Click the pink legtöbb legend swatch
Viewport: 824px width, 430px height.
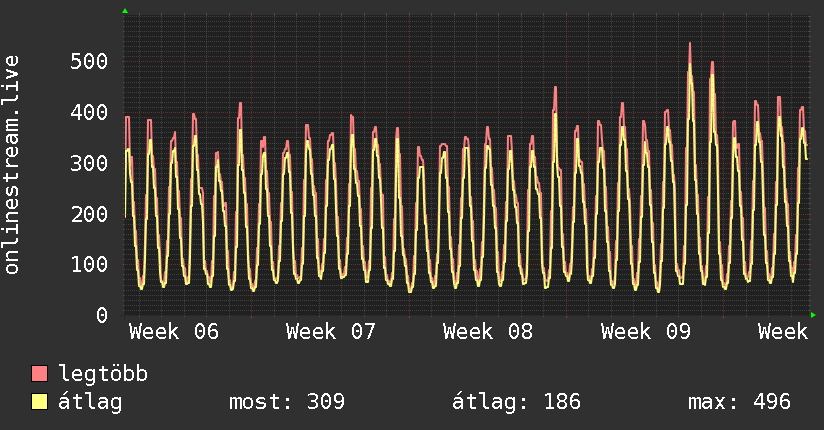click(39, 374)
